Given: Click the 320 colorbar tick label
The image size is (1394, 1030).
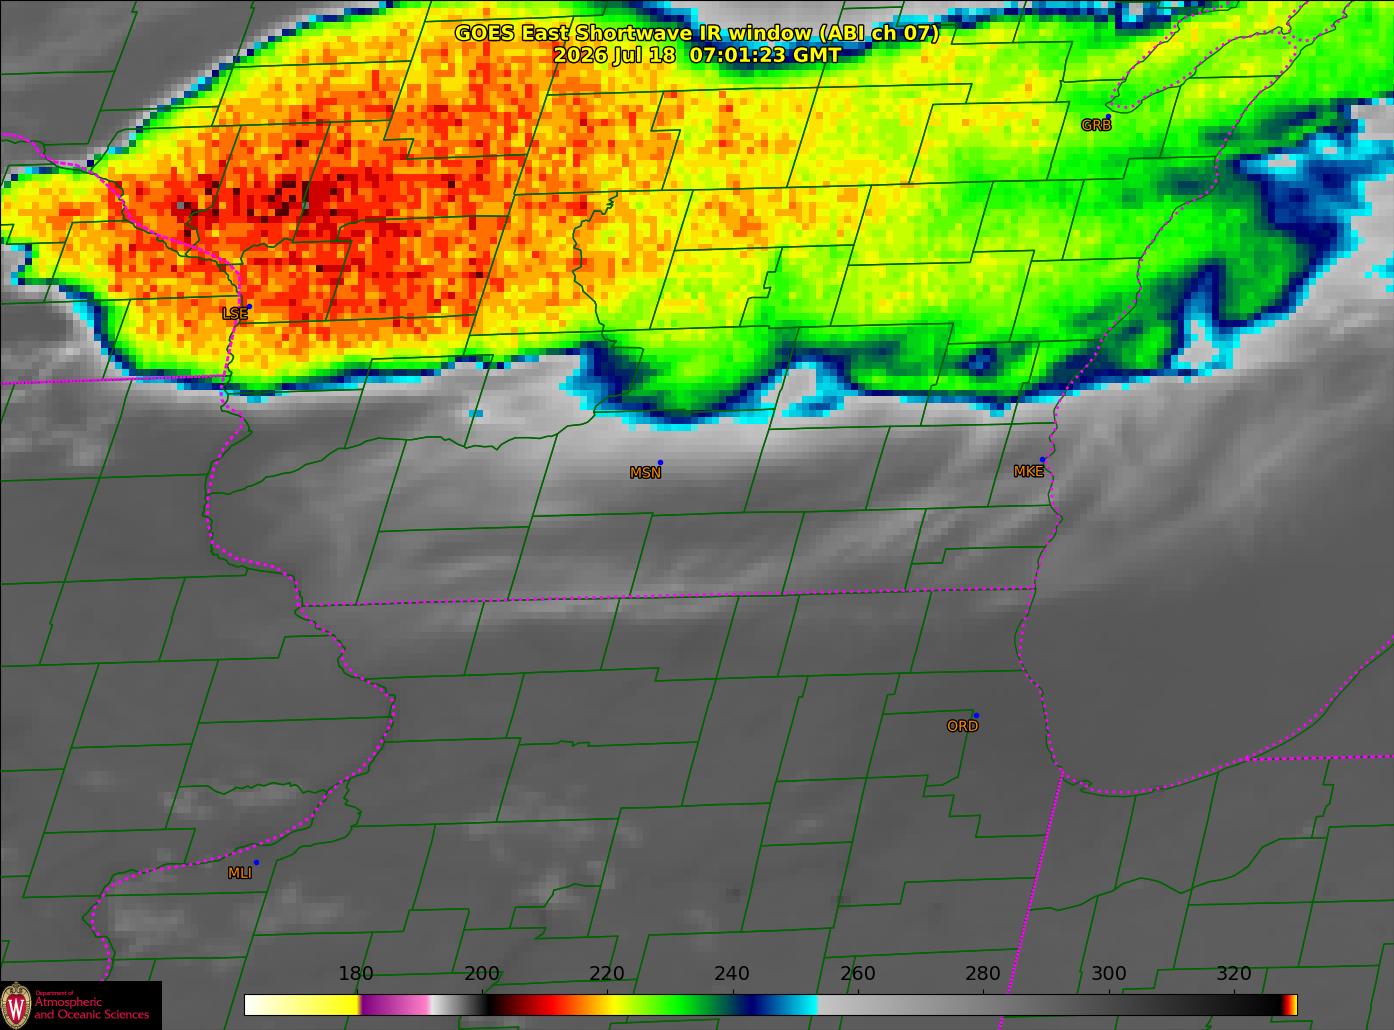Looking at the screenshot, I should coord(1234,974).
